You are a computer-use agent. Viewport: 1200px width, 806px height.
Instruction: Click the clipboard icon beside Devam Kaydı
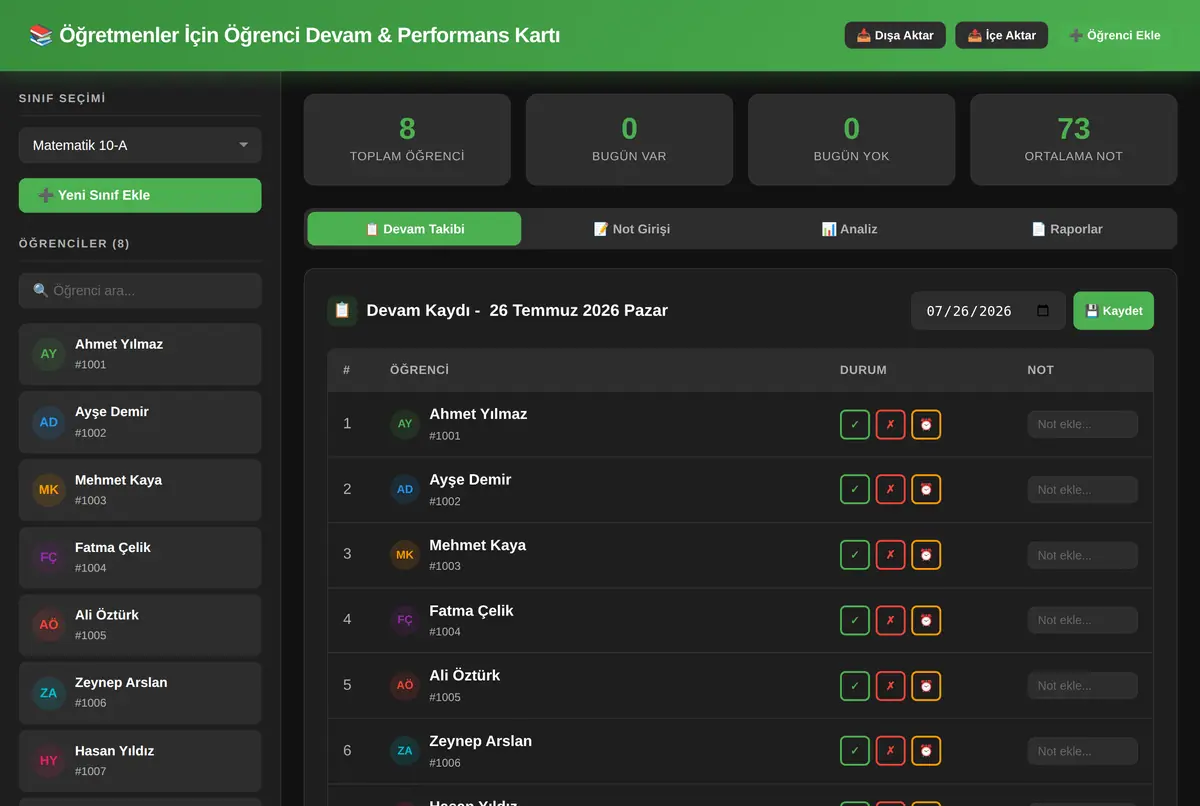pyautogui.click(x=342, y=310)
